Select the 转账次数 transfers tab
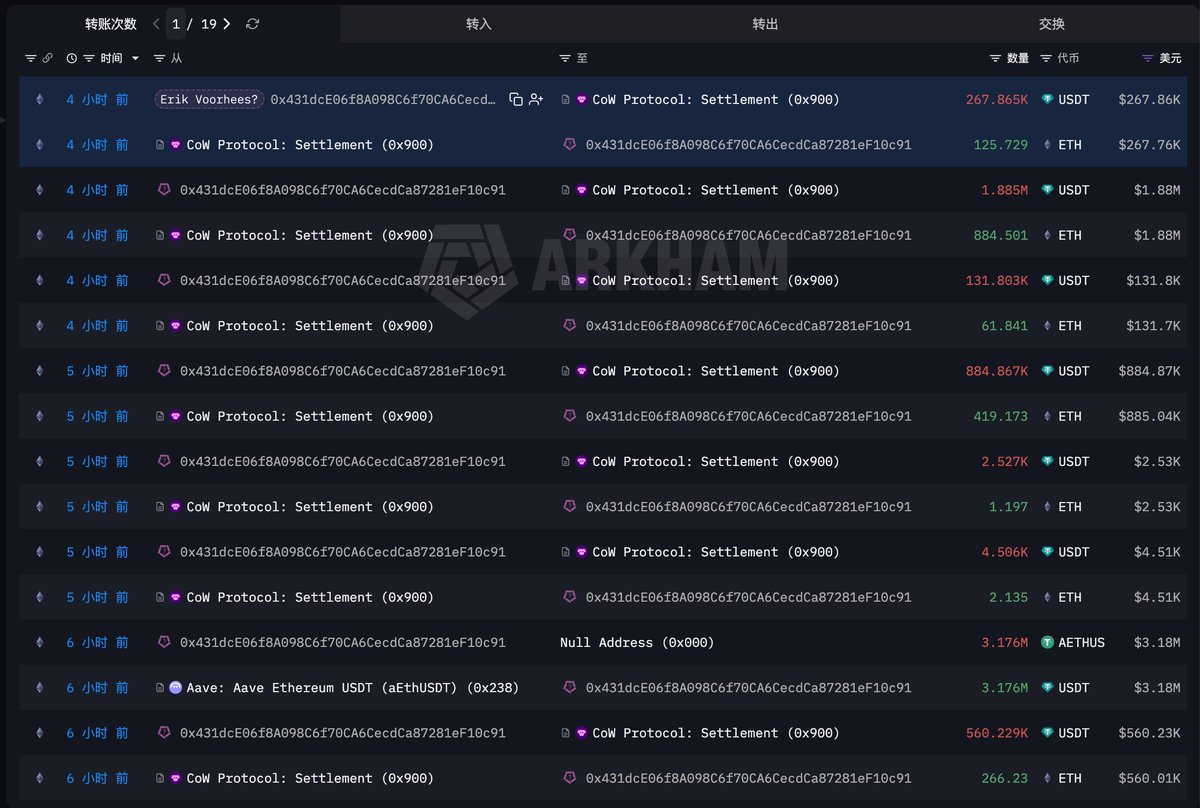This screenshot has width=1200, height=808. 110,23
